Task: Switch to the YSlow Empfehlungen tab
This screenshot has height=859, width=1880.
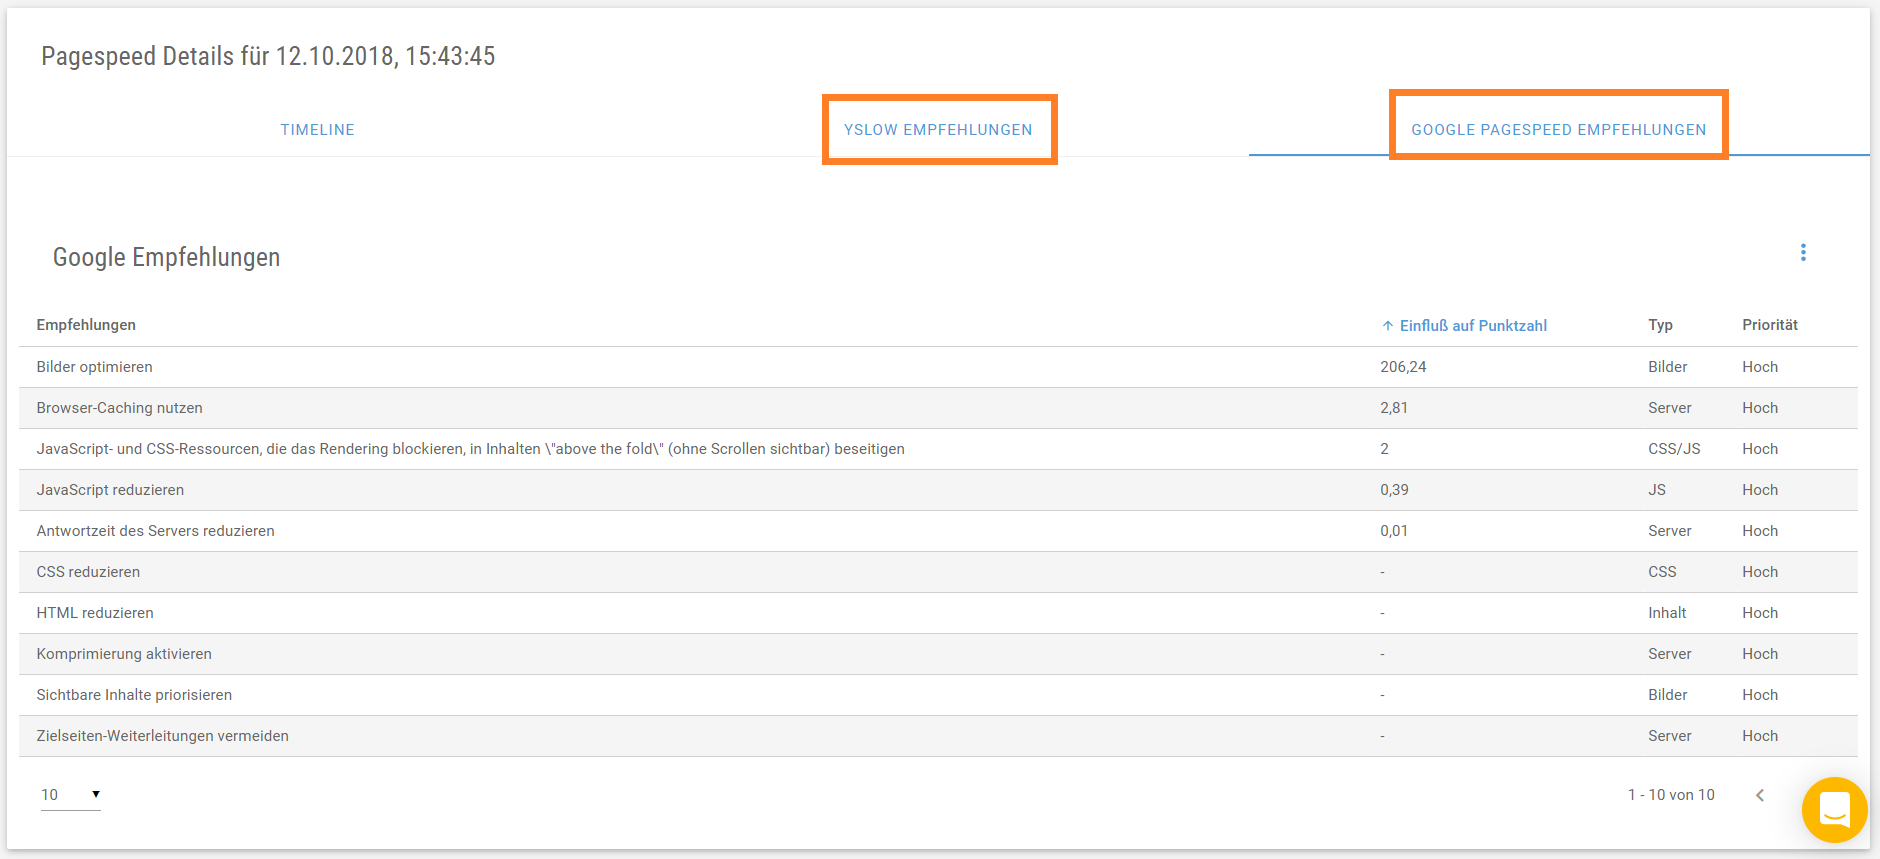Action: [938, 130]
